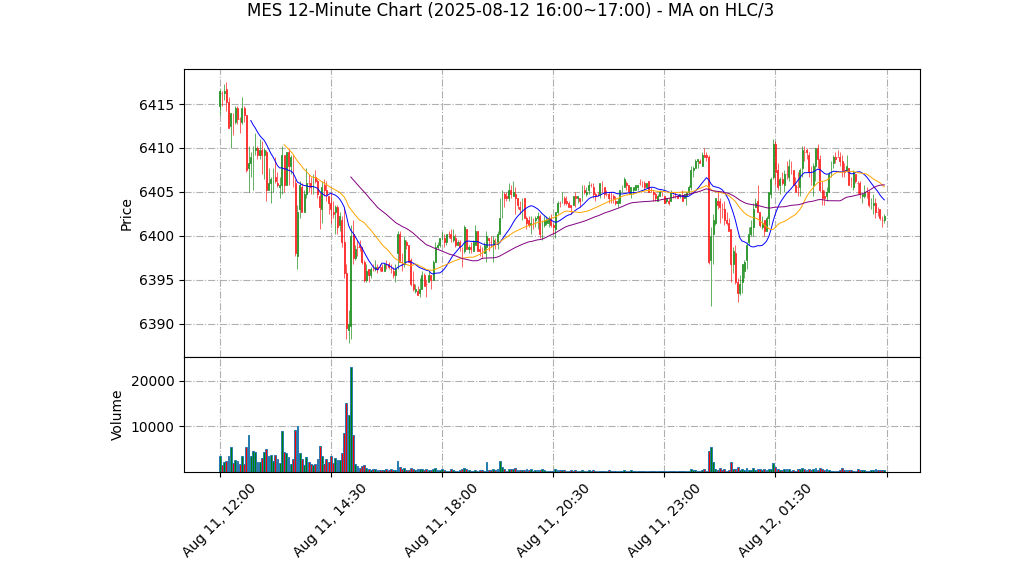Click the 10000 volume axis label

[x=153, y=427]
